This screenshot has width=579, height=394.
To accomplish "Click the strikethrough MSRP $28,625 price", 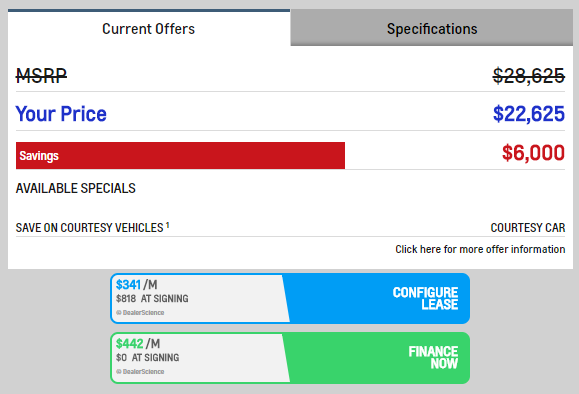I will [529, 76].
